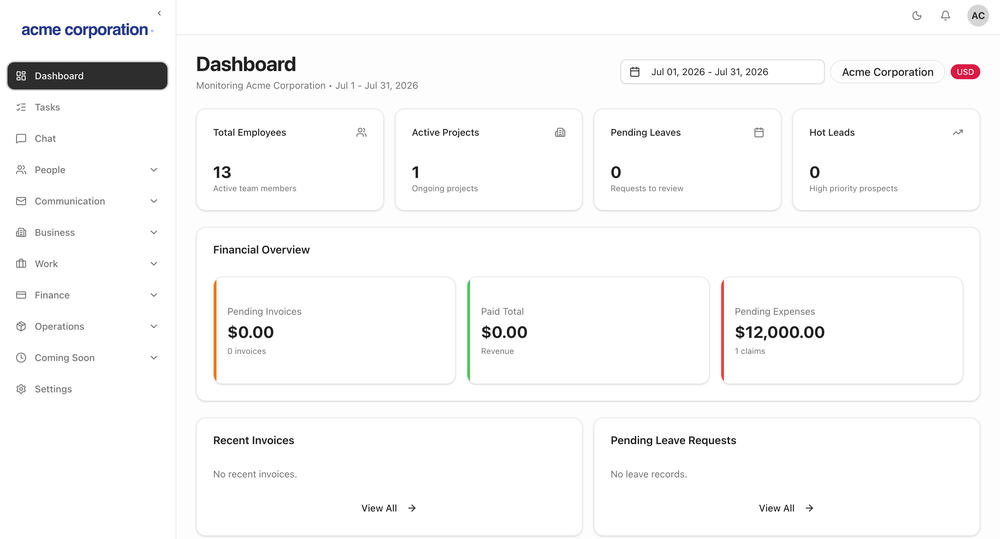Click the Tasks checklist icon in the sidebar
Viewport: 1000px width, 539px height.
pyautogui.click(x=21, y=107)
